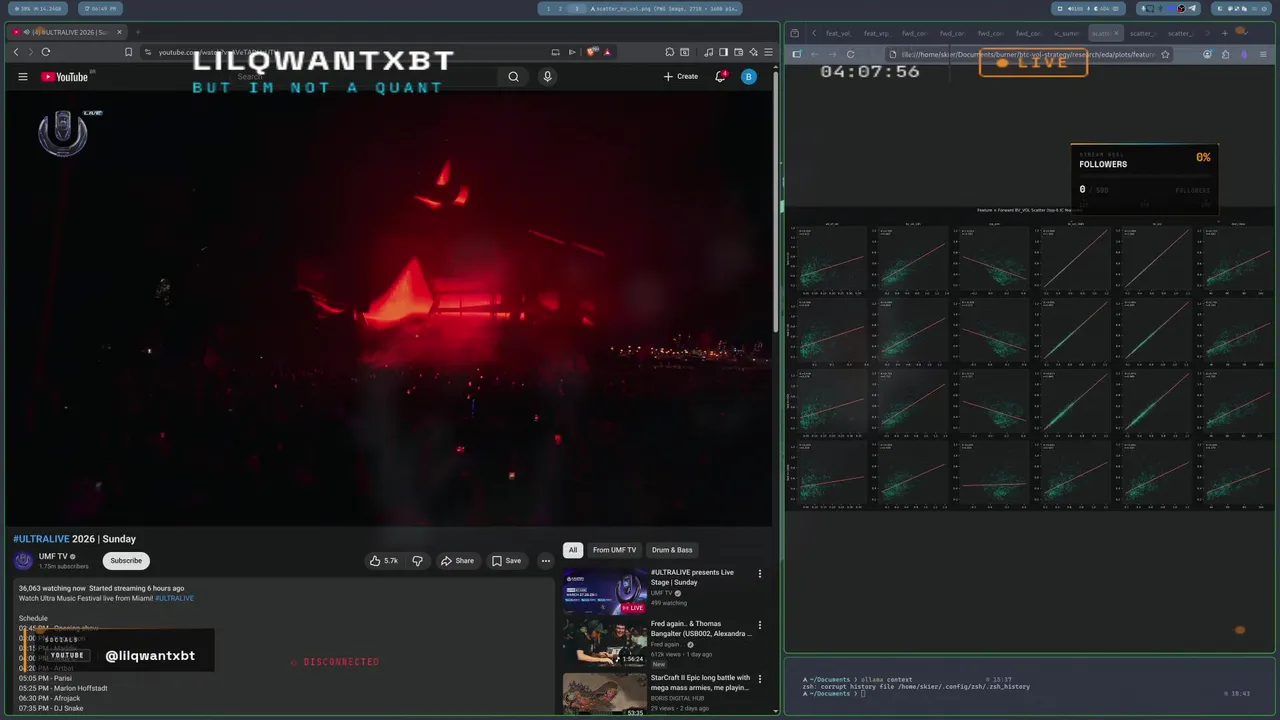The width and height of the screenshot is (1280, 720).
Task: Switch to the ic_summ tab in the right browser
Action: tap(1067, 33)
